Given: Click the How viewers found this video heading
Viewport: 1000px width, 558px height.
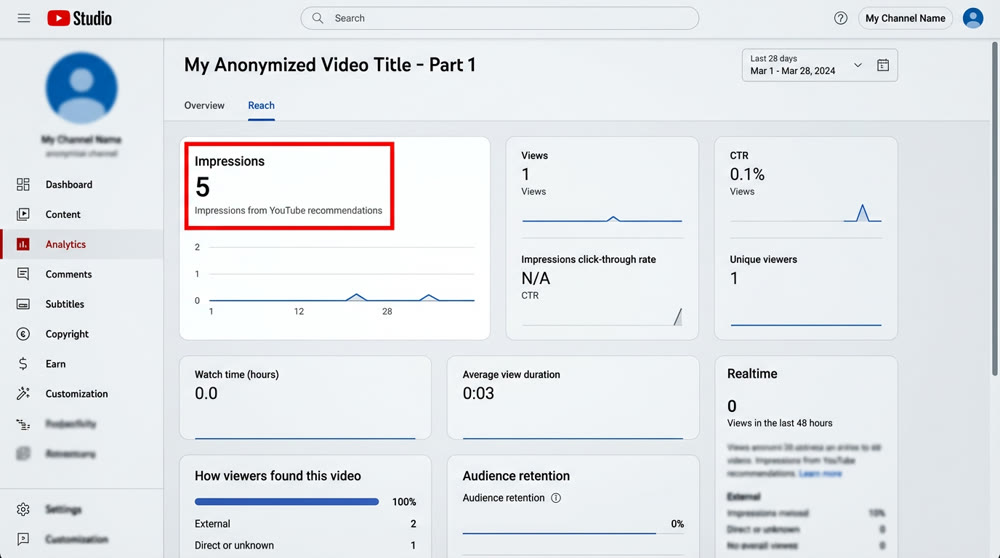Looking at the screenshot, I should 277,476.
